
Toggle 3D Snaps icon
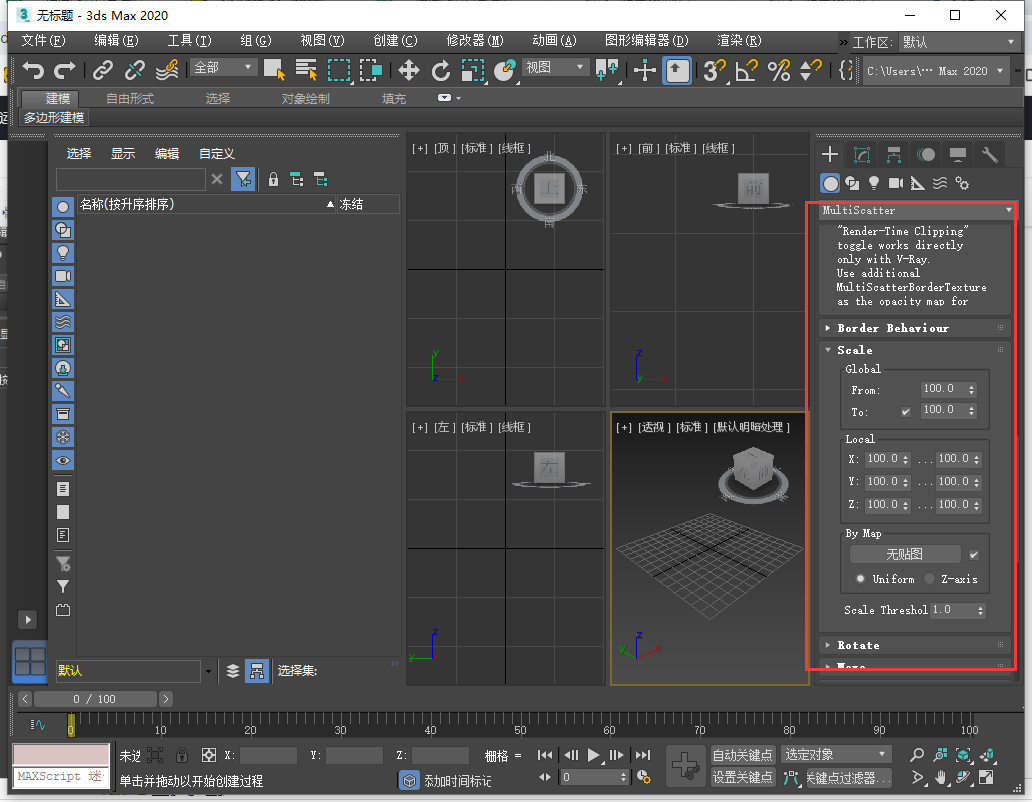(x=713, y=70)
